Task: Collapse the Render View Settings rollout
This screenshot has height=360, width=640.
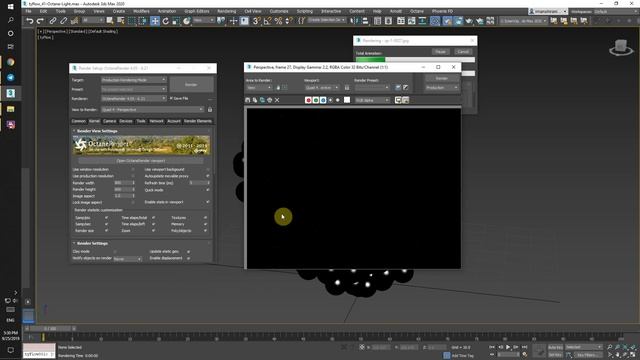Action: pos(97,131)
